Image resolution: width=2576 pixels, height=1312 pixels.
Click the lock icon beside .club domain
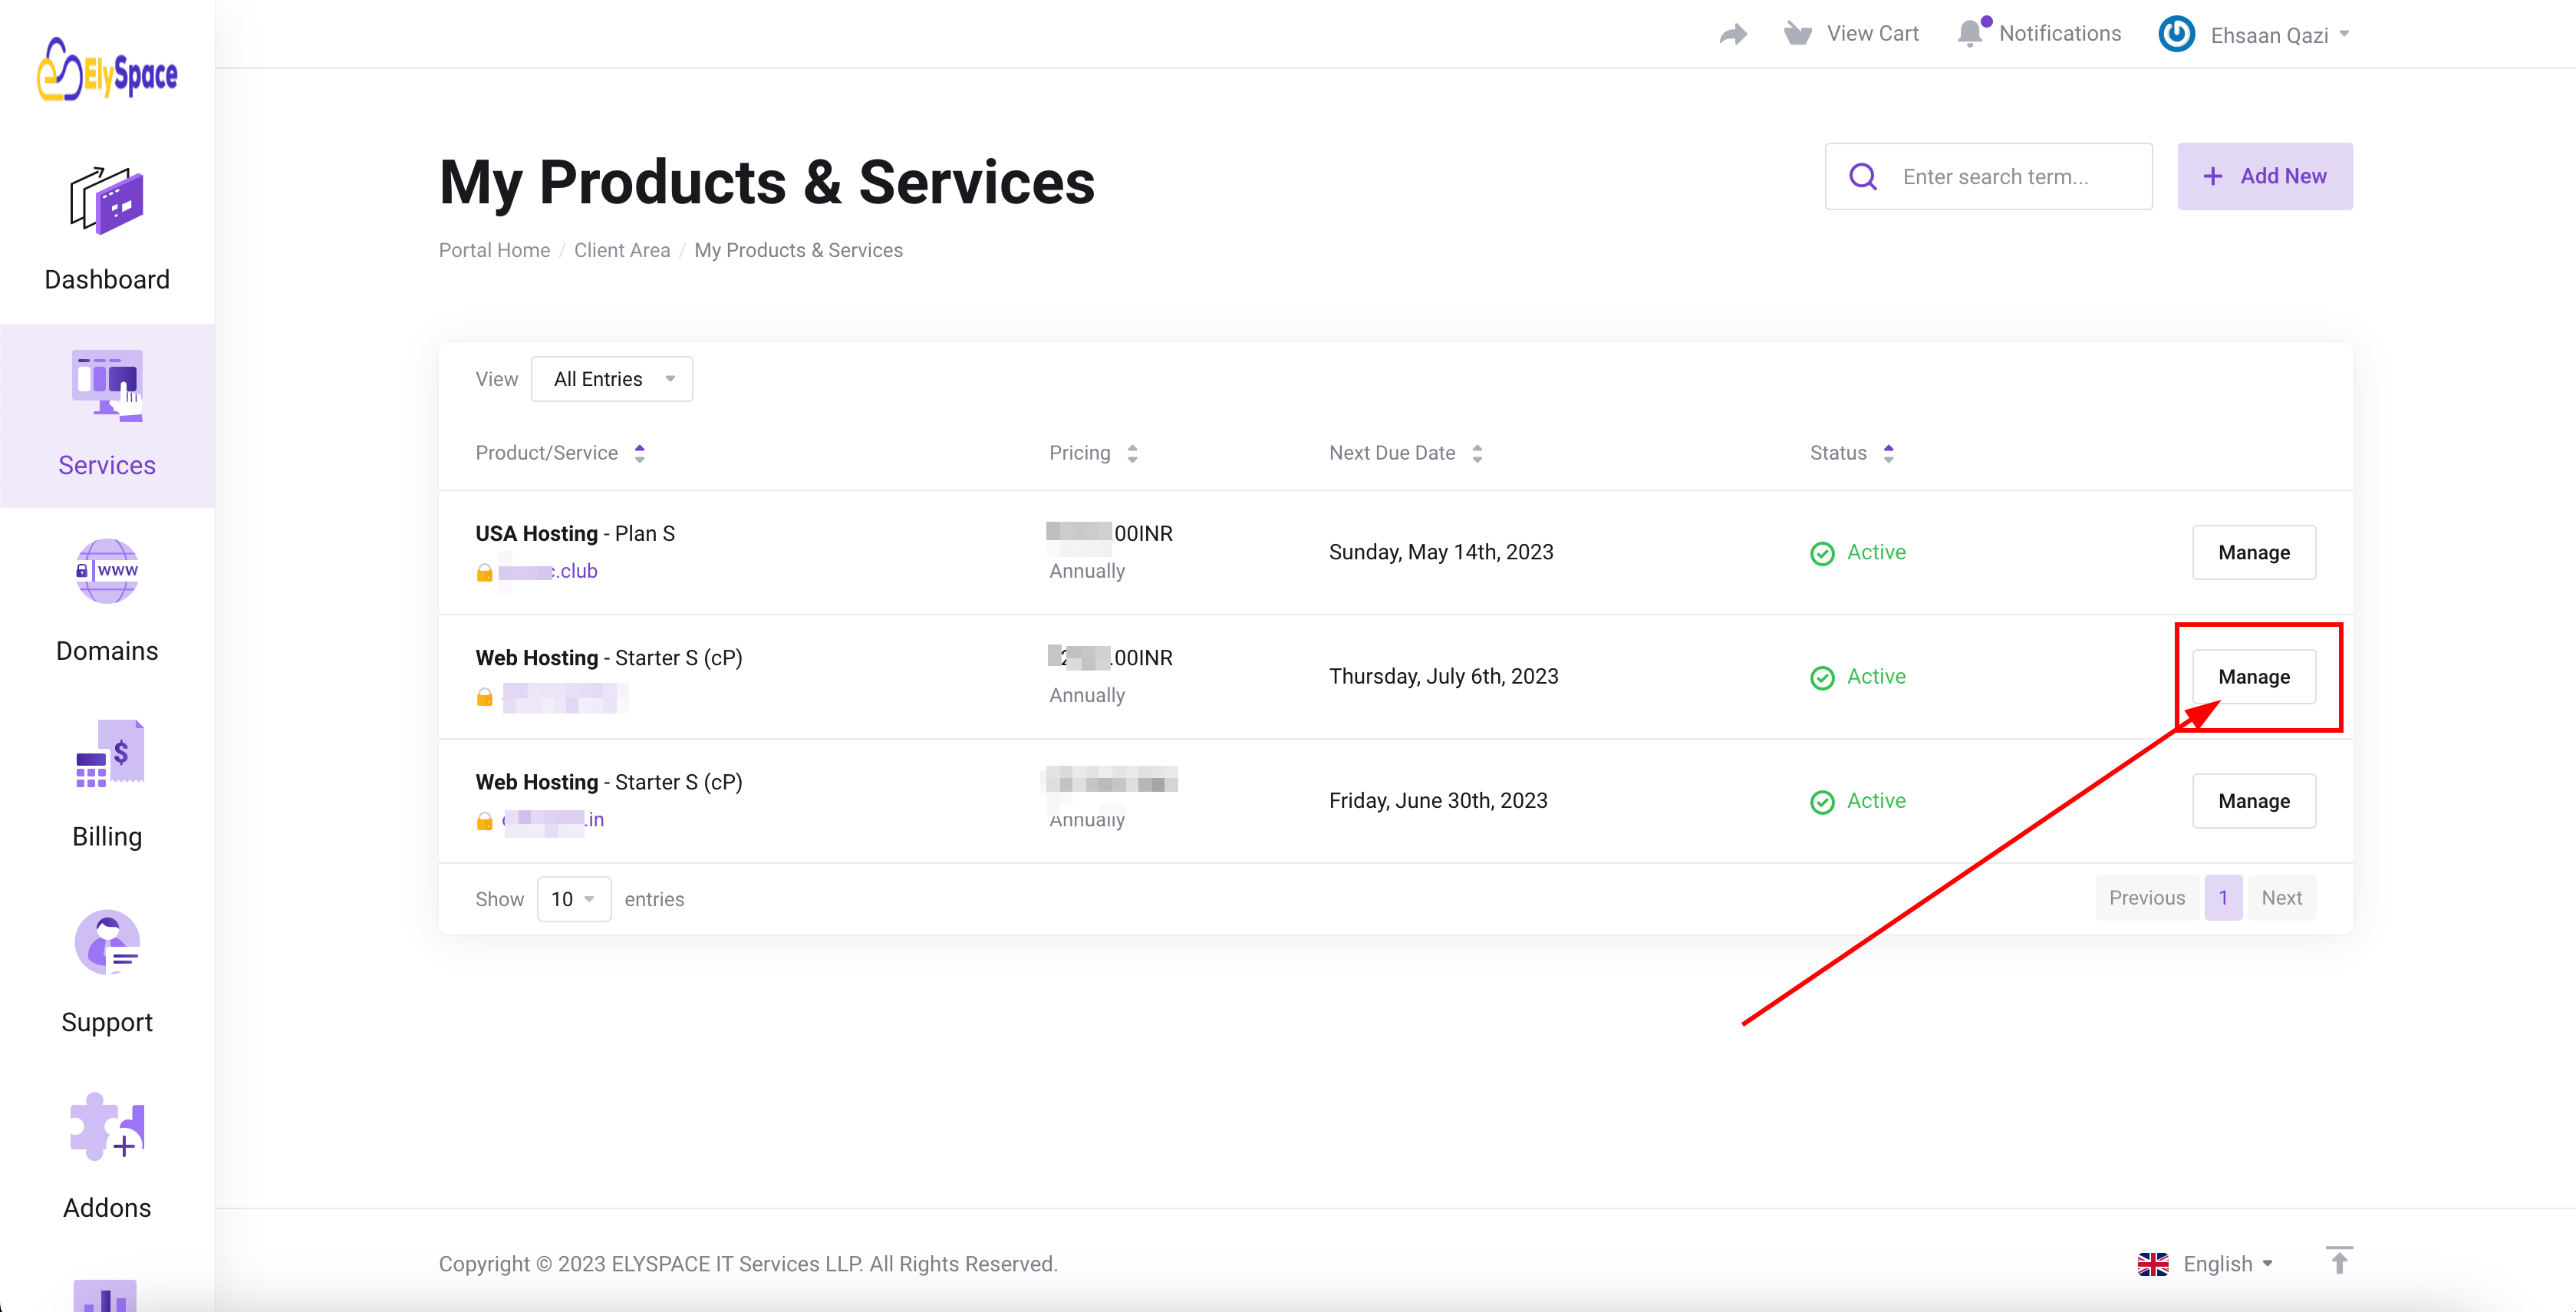tap(484, 572)
